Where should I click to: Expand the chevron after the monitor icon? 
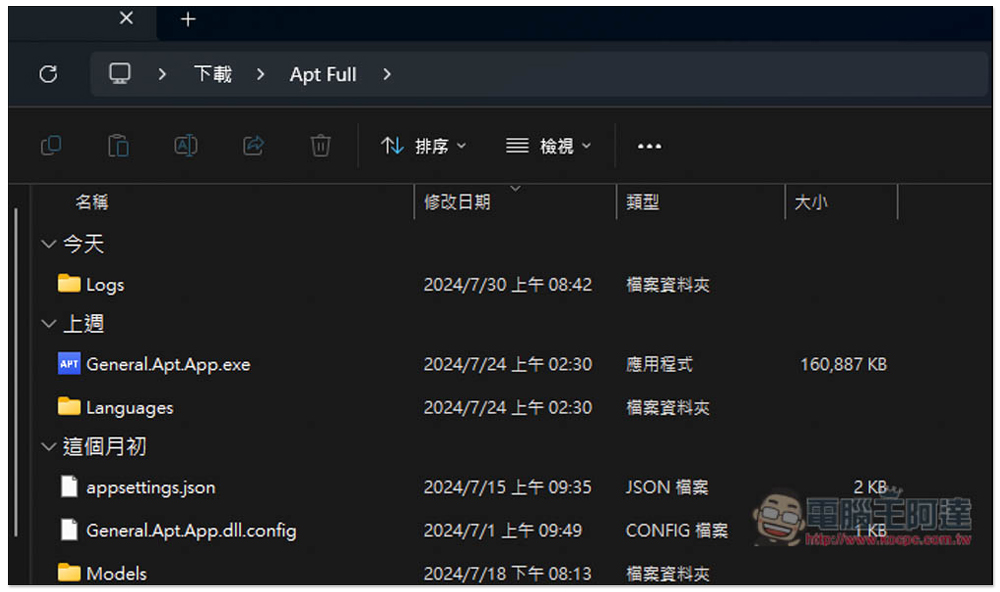pyautogui.click(x=162, y=75)
